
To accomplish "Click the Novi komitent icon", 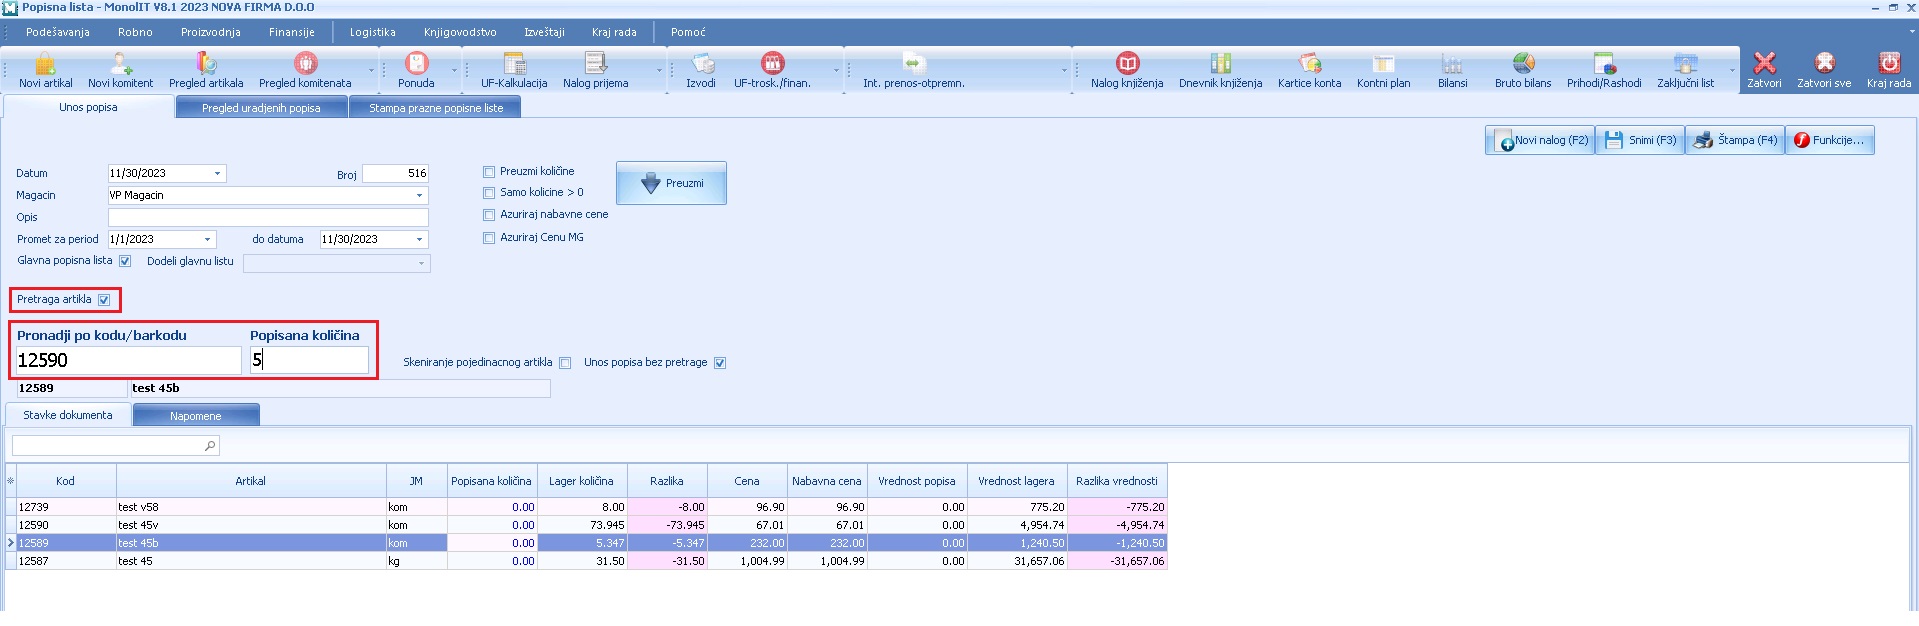I will coord(120,71).
